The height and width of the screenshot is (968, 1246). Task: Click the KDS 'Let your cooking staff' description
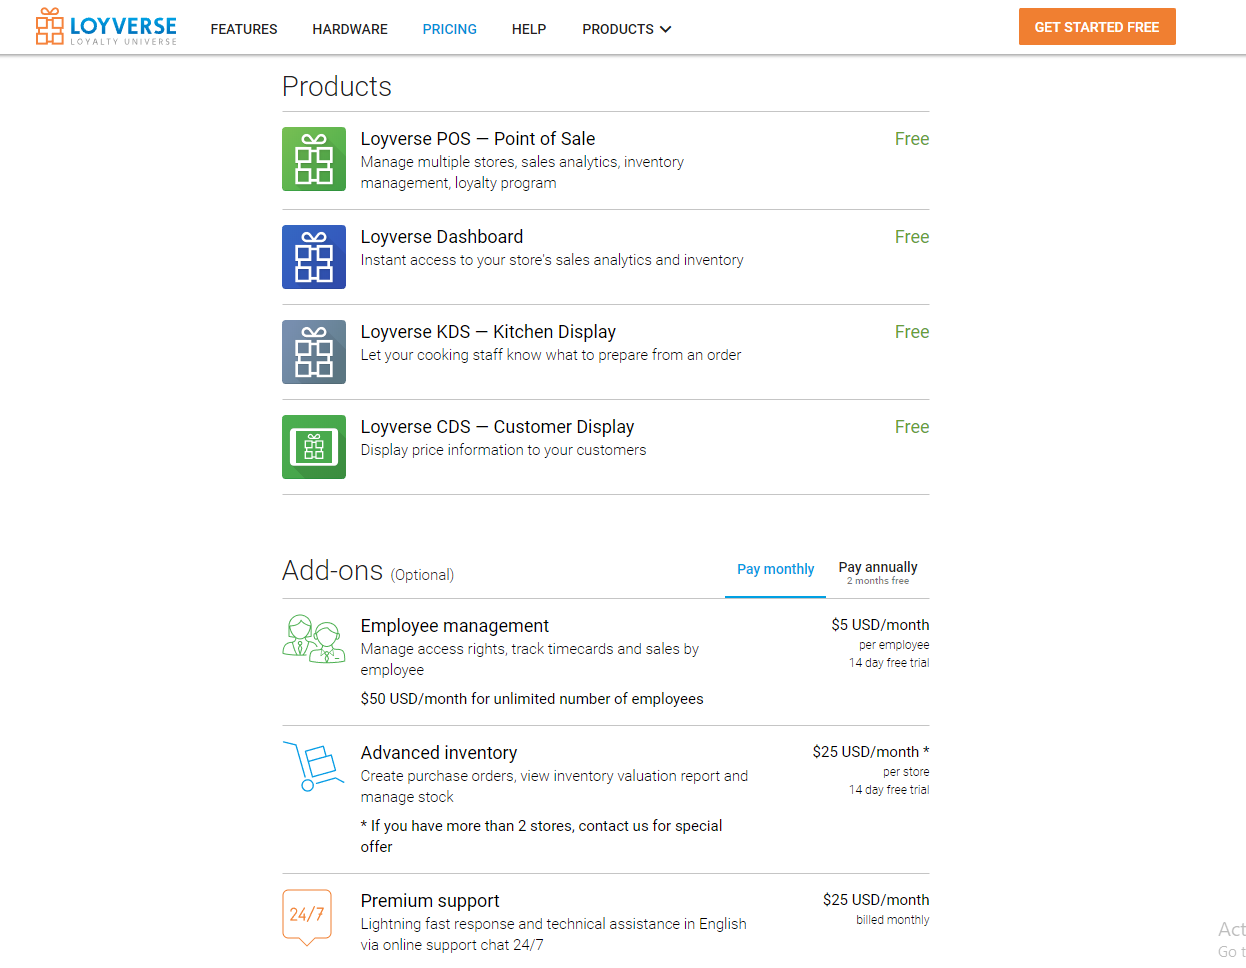pos(551,355)
